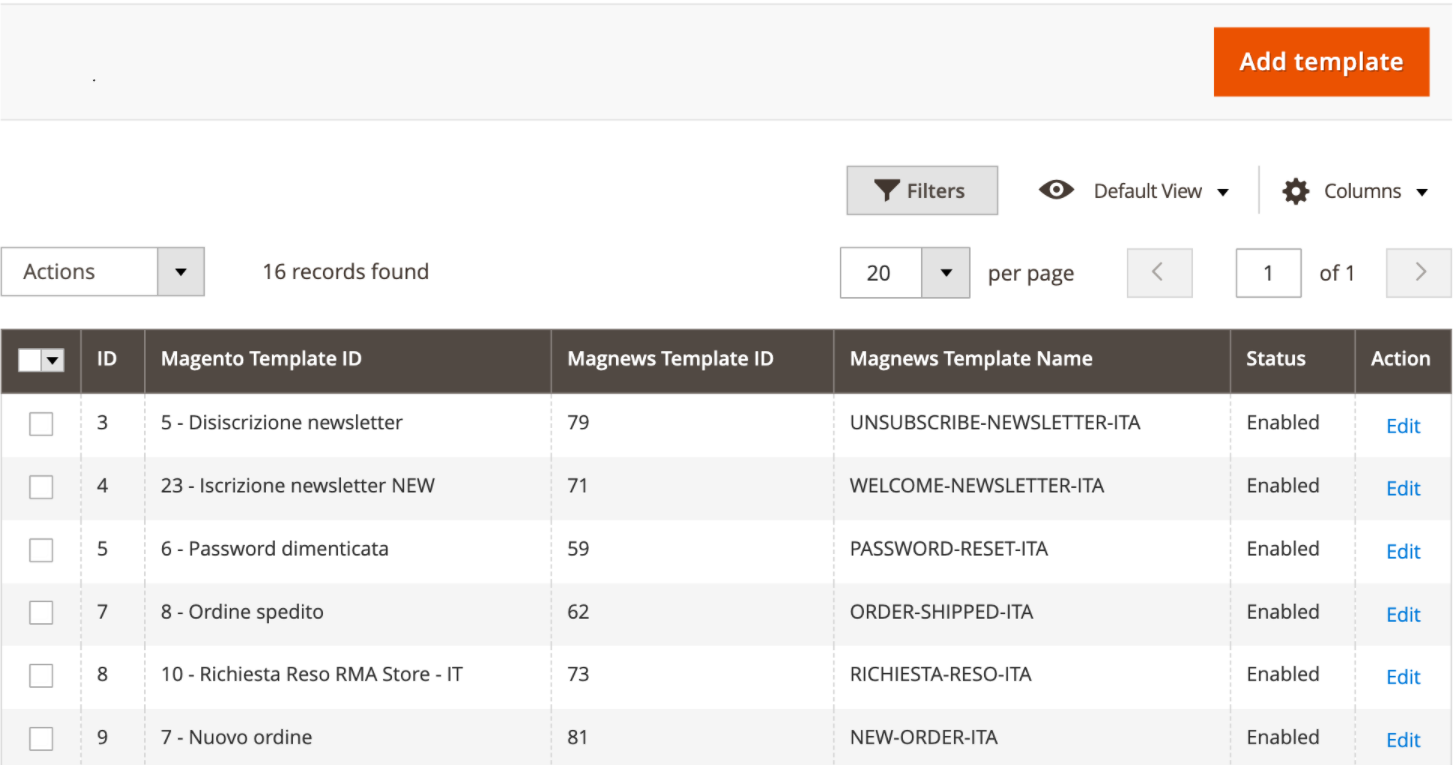Screen dimensions: 1453x765
Task: Sort by Magnews Template Name column header
Action: 970,359
